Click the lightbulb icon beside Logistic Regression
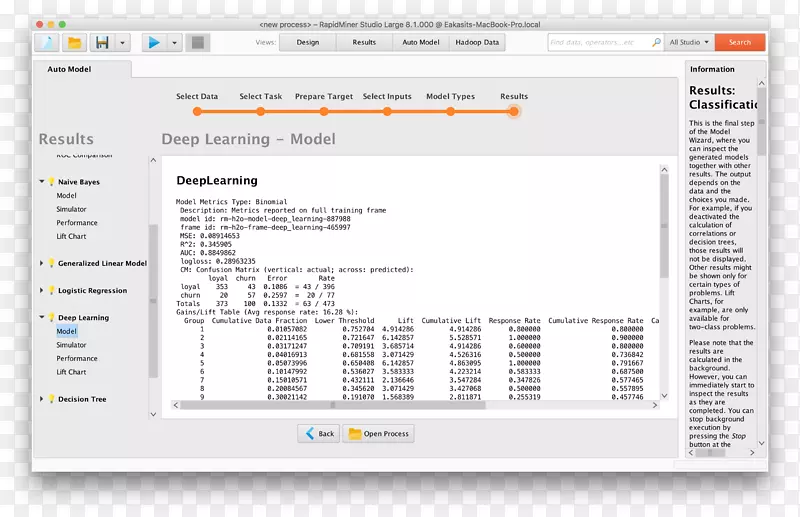 [51, 291]
